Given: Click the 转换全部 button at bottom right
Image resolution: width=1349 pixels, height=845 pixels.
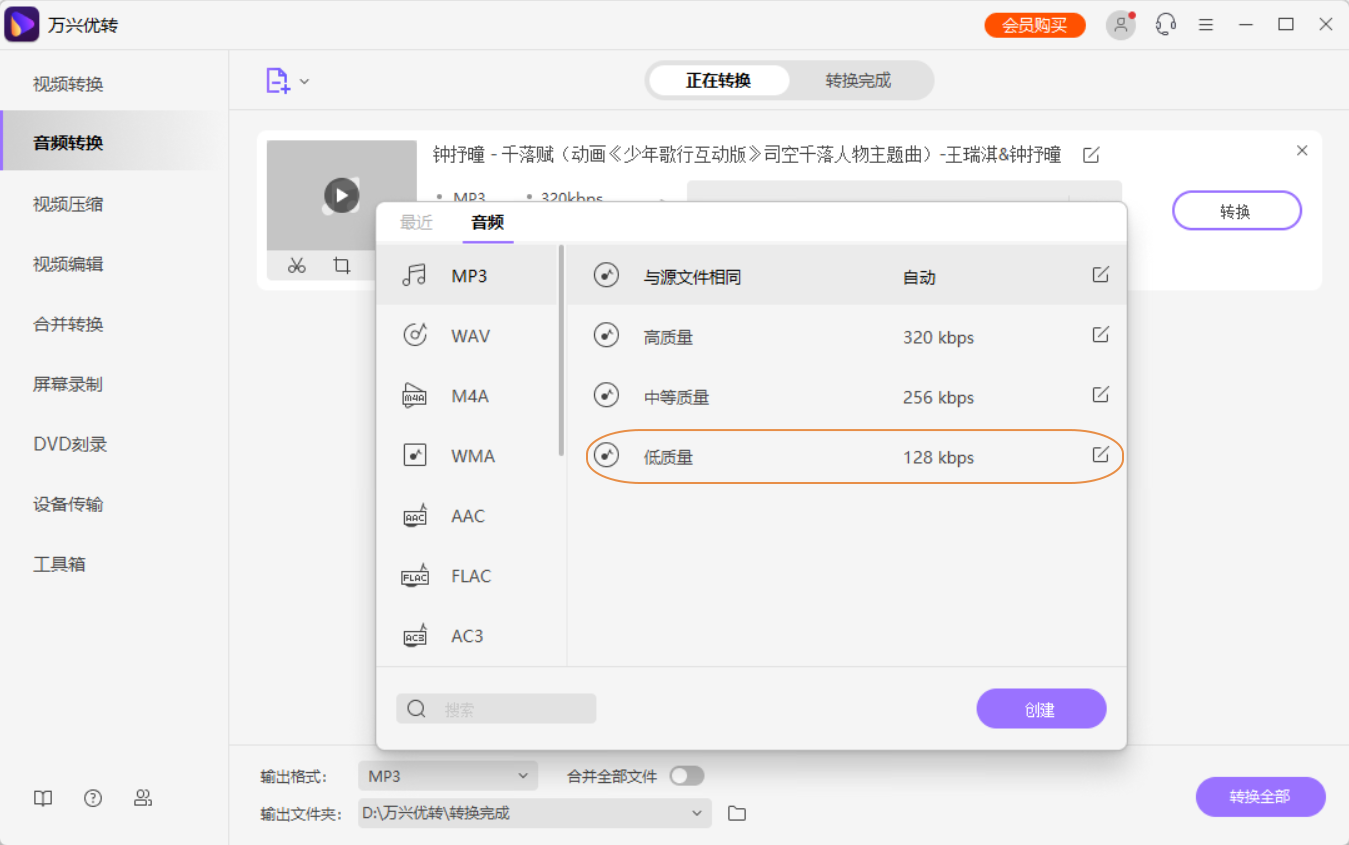Looking at the screenshot, I should point(1260,797).
